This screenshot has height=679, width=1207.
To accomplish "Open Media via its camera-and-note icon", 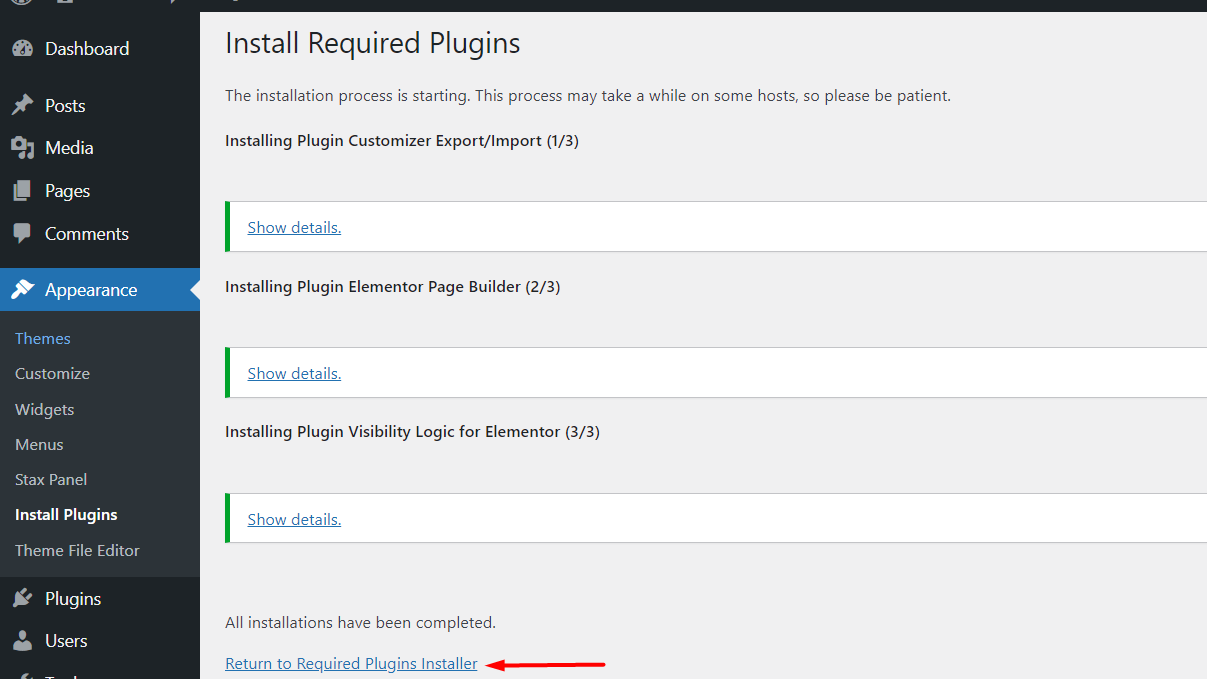I will point(22,147).
